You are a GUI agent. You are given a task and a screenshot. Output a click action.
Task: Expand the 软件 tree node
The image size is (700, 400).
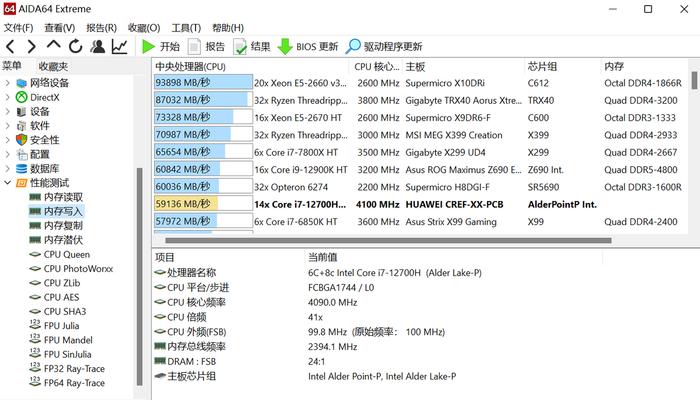tap(7, 125)
